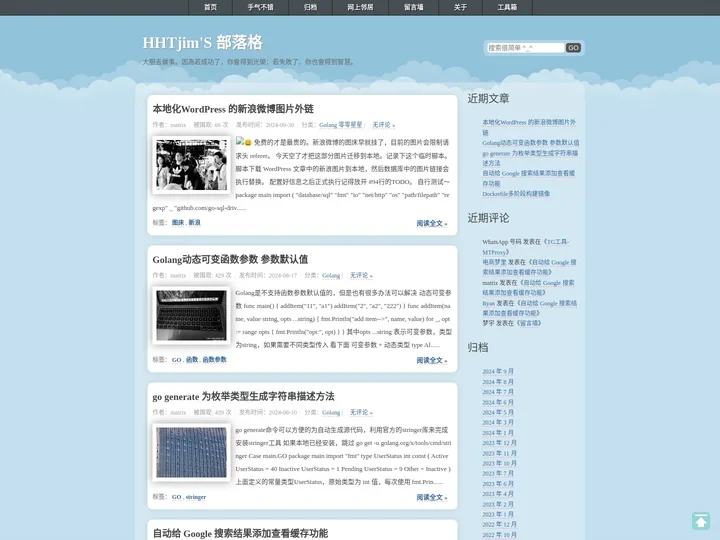Open archive 2024 年 9 月
720x540 pixels.
(498, 371)
